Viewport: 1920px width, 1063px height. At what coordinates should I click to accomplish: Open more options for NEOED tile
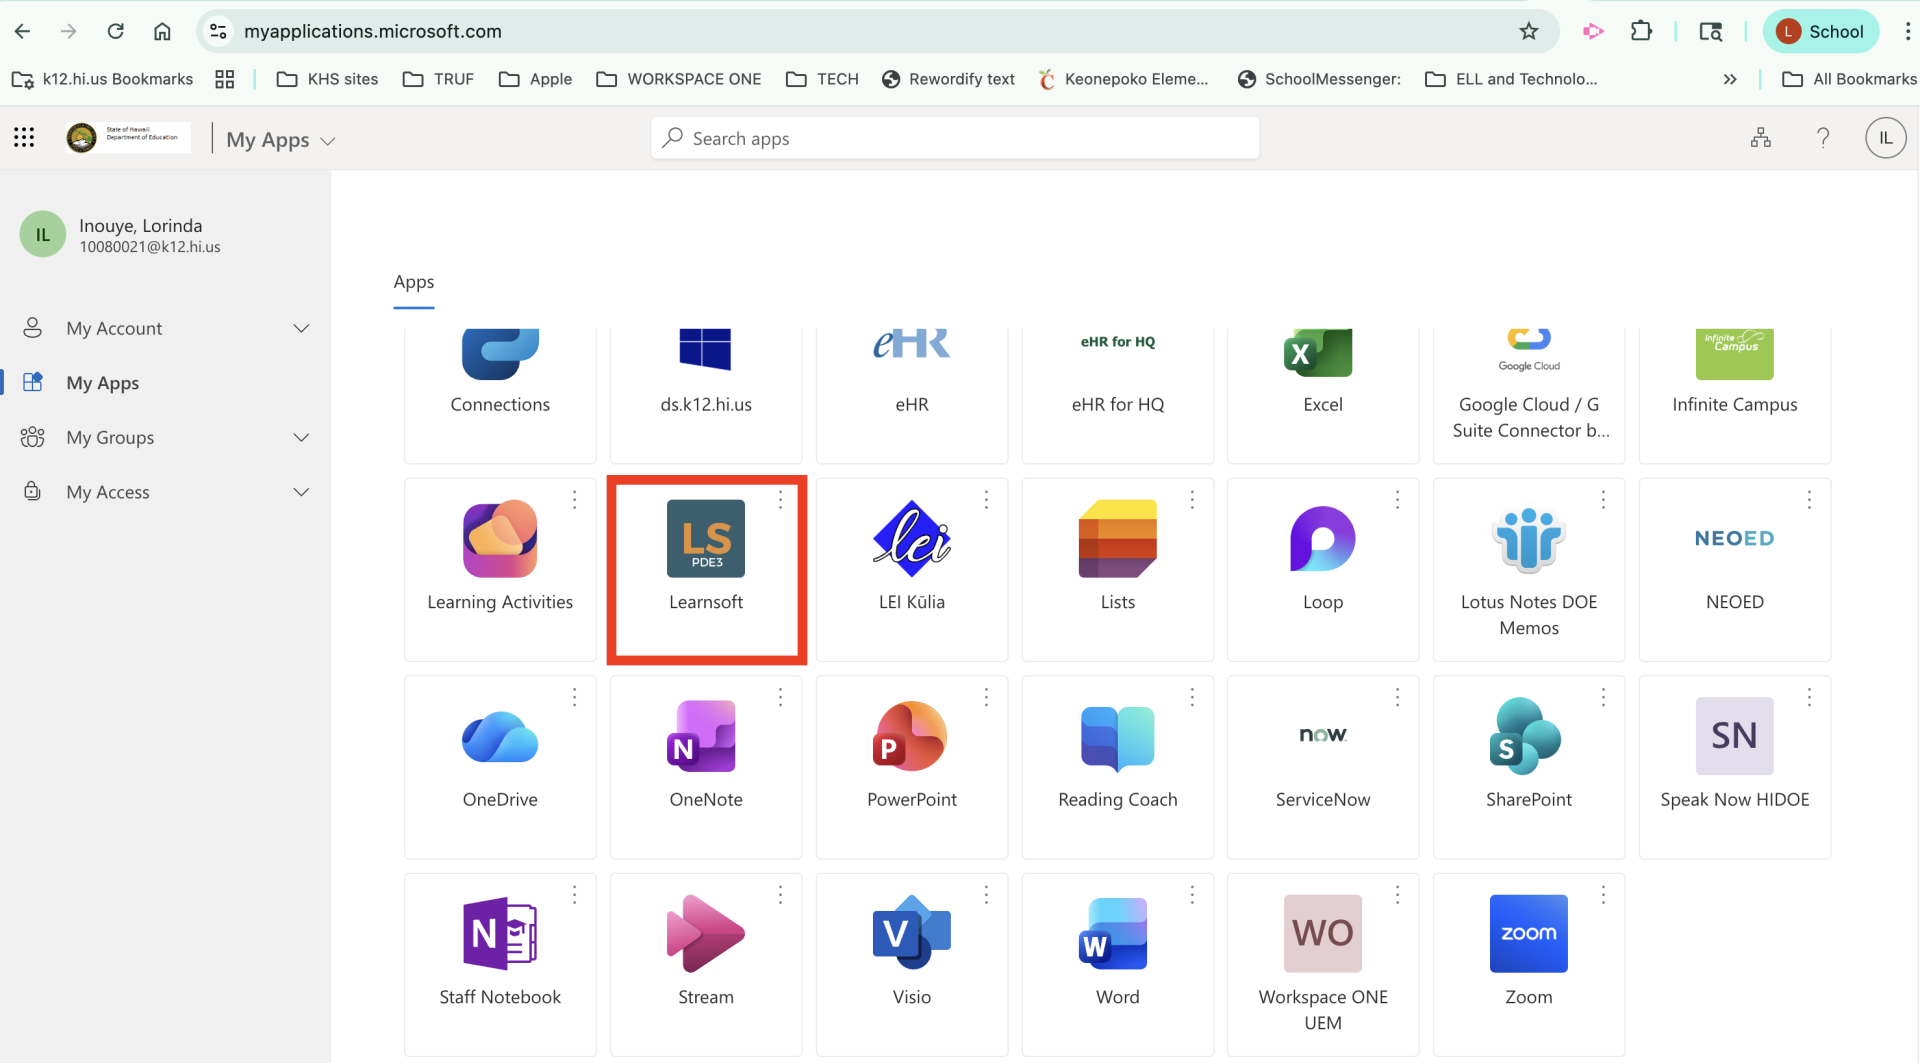[x=1809, y=499]
